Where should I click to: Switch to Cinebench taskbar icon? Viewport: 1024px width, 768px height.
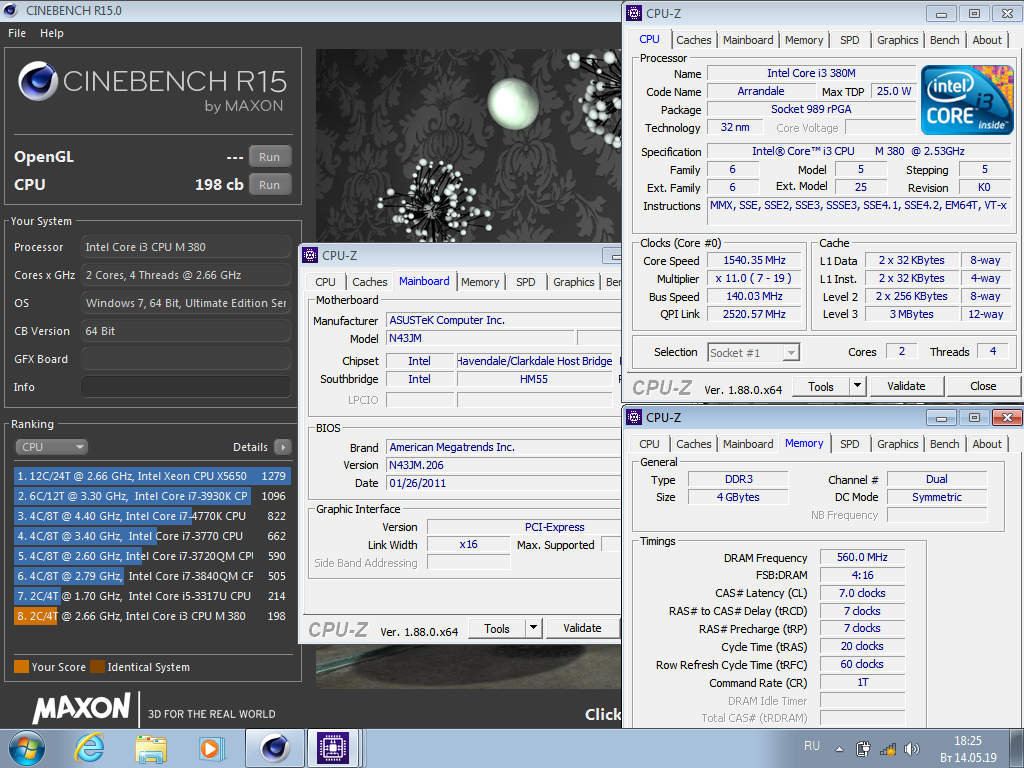(275, 748)
